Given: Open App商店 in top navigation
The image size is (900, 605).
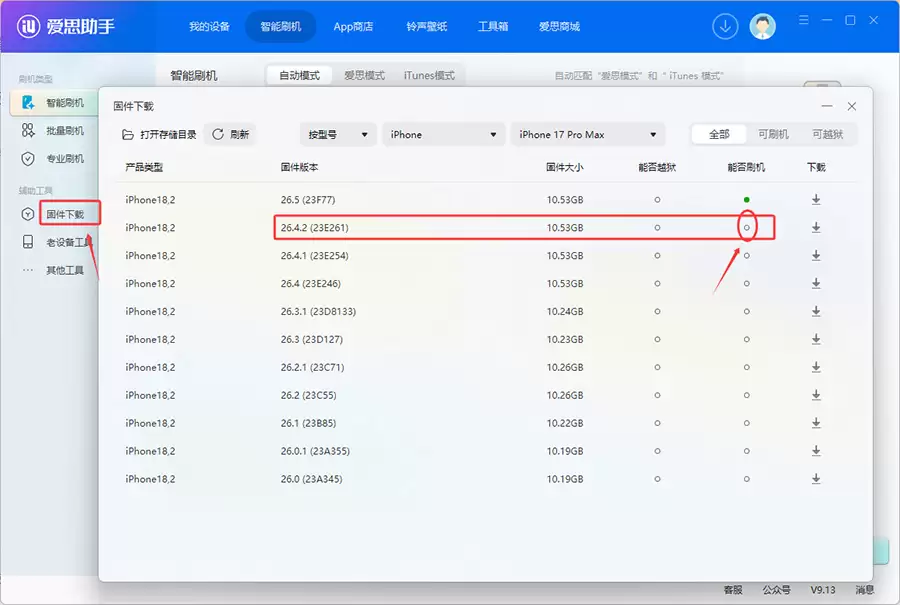Looking at the screenshot, I should pos(353,26).
